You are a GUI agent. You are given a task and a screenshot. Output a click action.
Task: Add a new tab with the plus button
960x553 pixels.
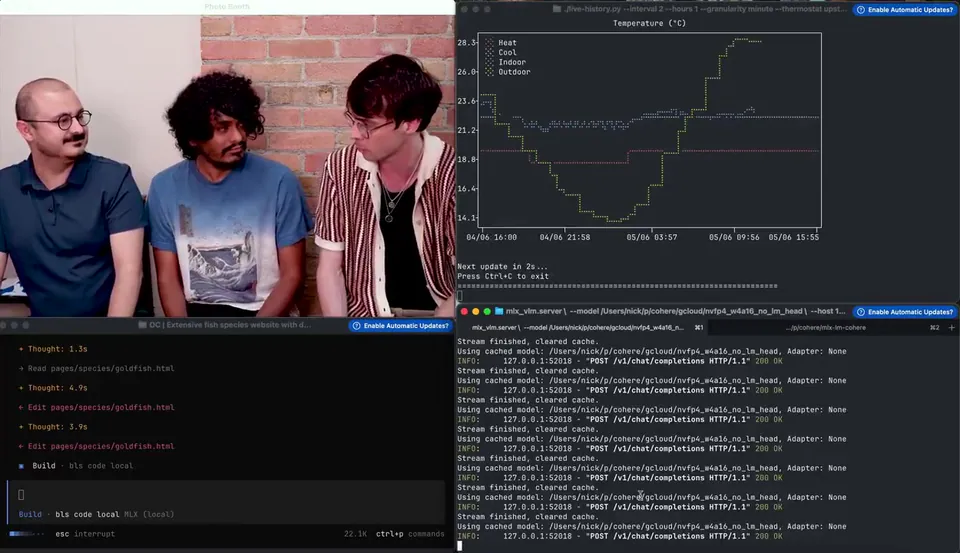(951, 328)
